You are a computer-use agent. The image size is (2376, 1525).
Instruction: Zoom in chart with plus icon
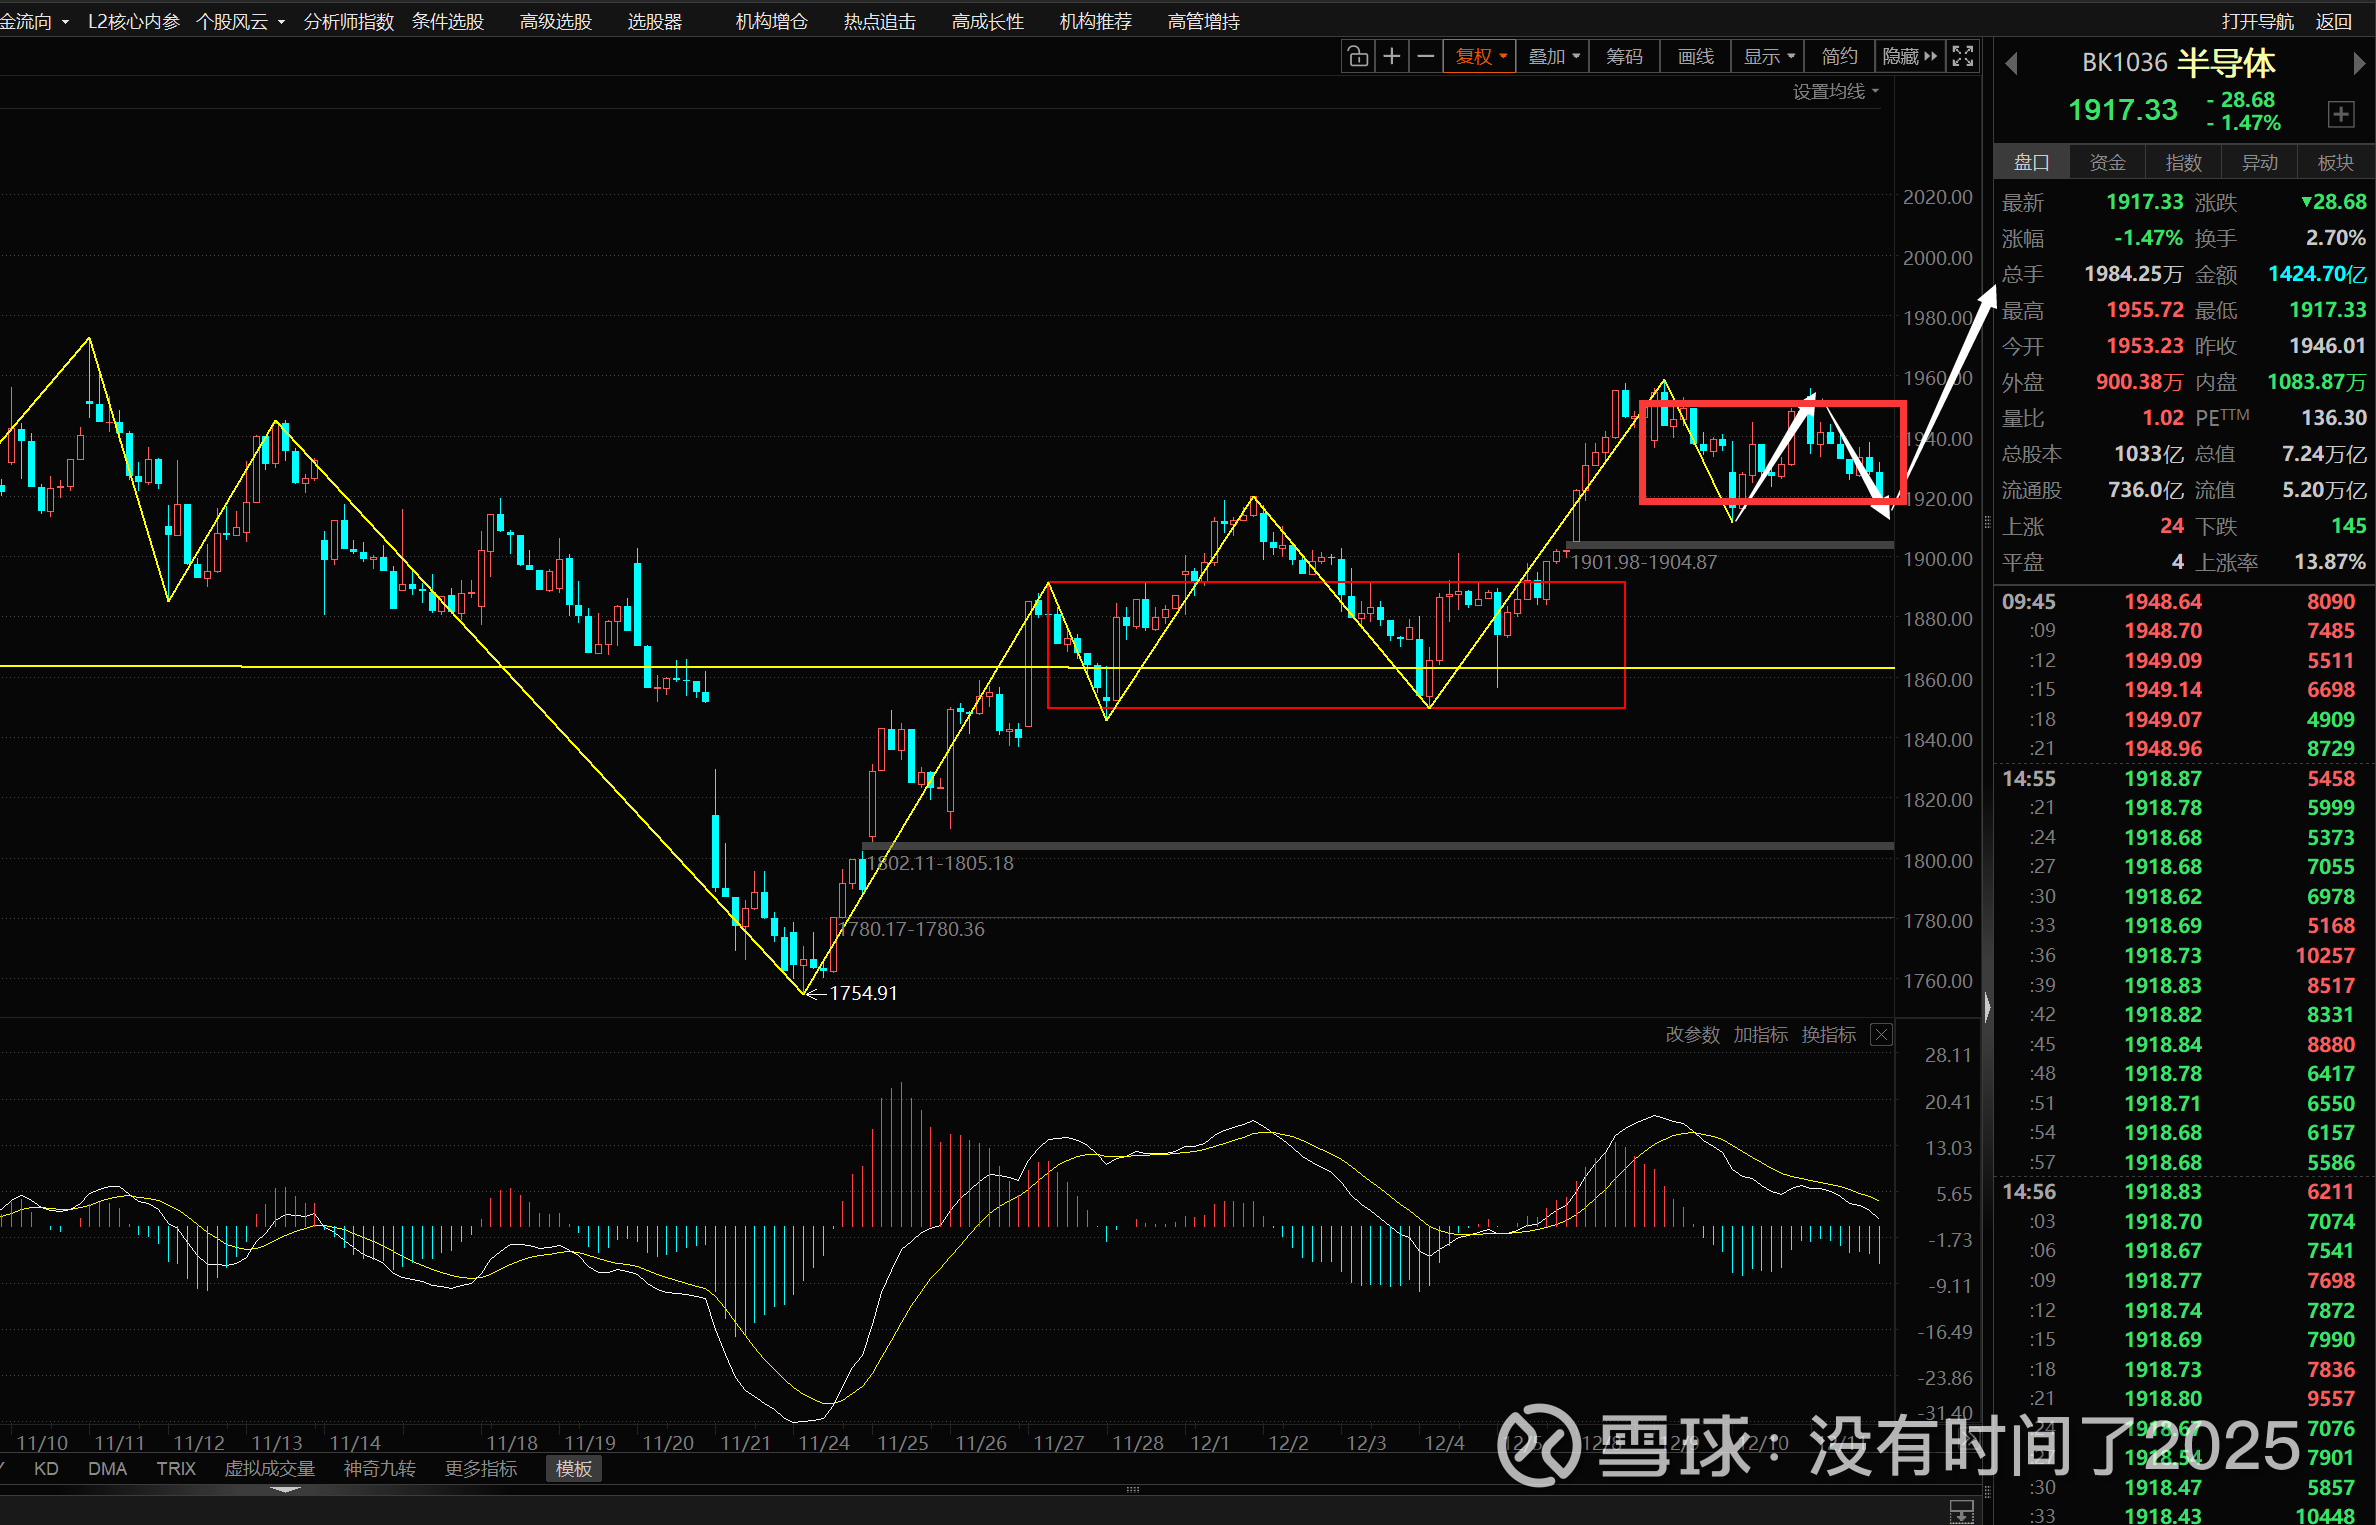pyautogui.click(x=1391, y=57)
